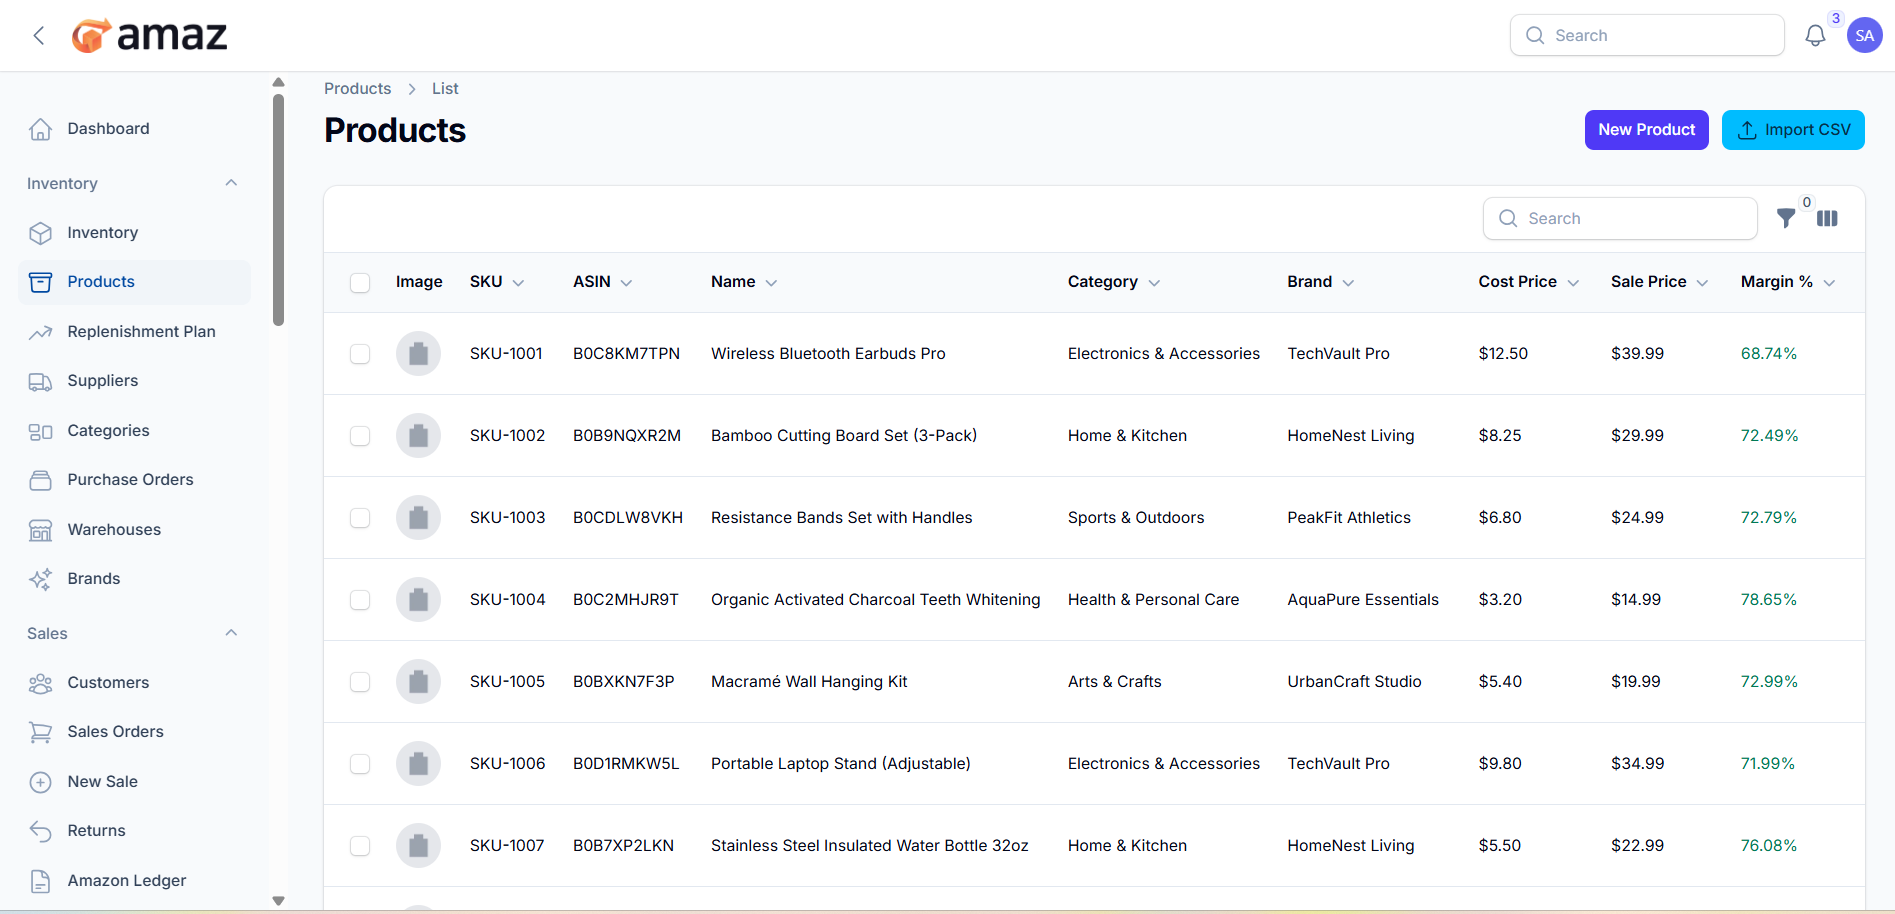Open Replenishment Plan in the sidebar
The height and width of the screenshot is (914, 1895).
[x=141, y=332]
